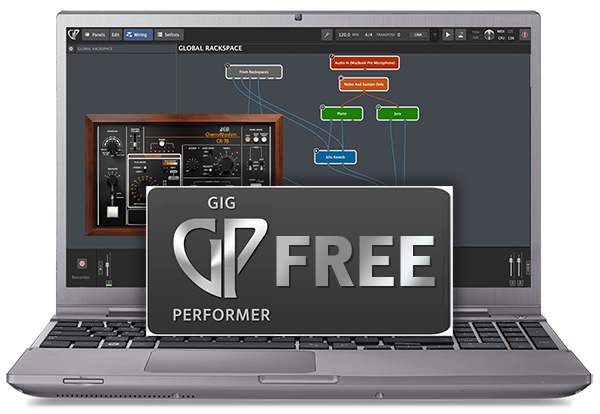Switch to the Edit view
This screenshot has width=600, height=414.
click(x=116, y=34)
